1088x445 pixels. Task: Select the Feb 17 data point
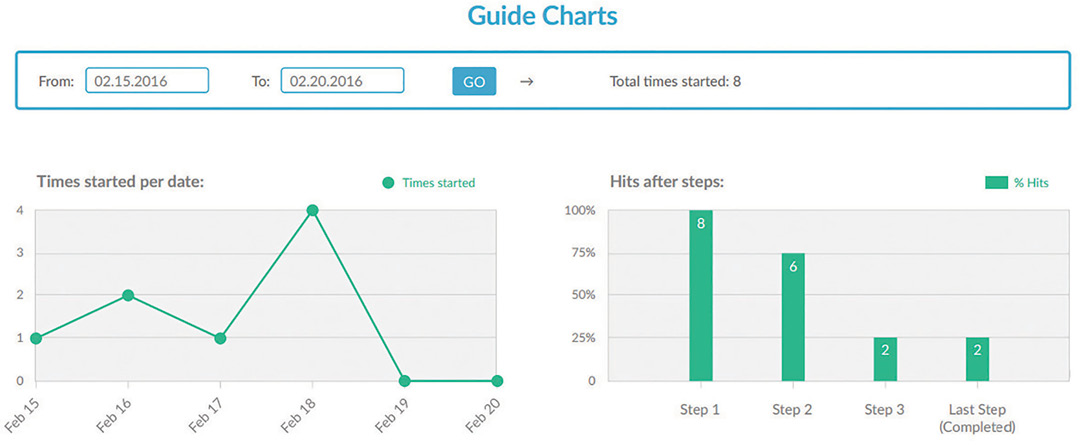coord(220,338)
